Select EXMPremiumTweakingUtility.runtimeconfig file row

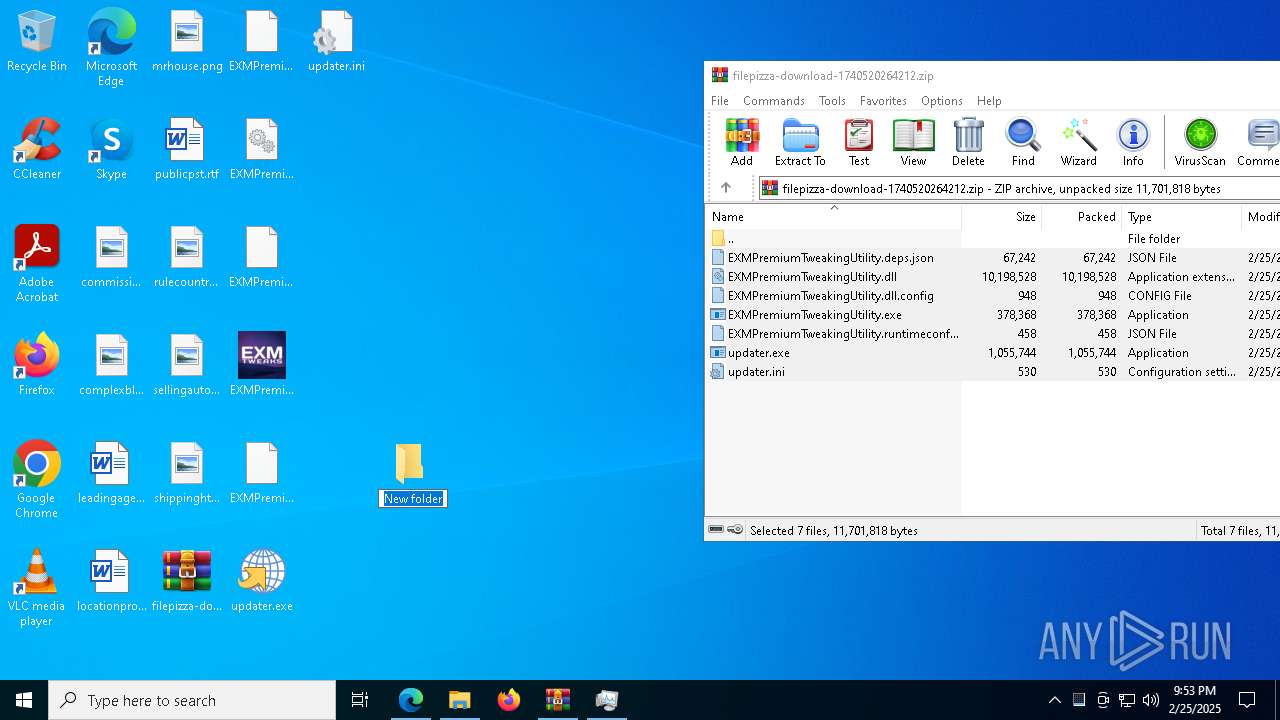click(992, 334)
